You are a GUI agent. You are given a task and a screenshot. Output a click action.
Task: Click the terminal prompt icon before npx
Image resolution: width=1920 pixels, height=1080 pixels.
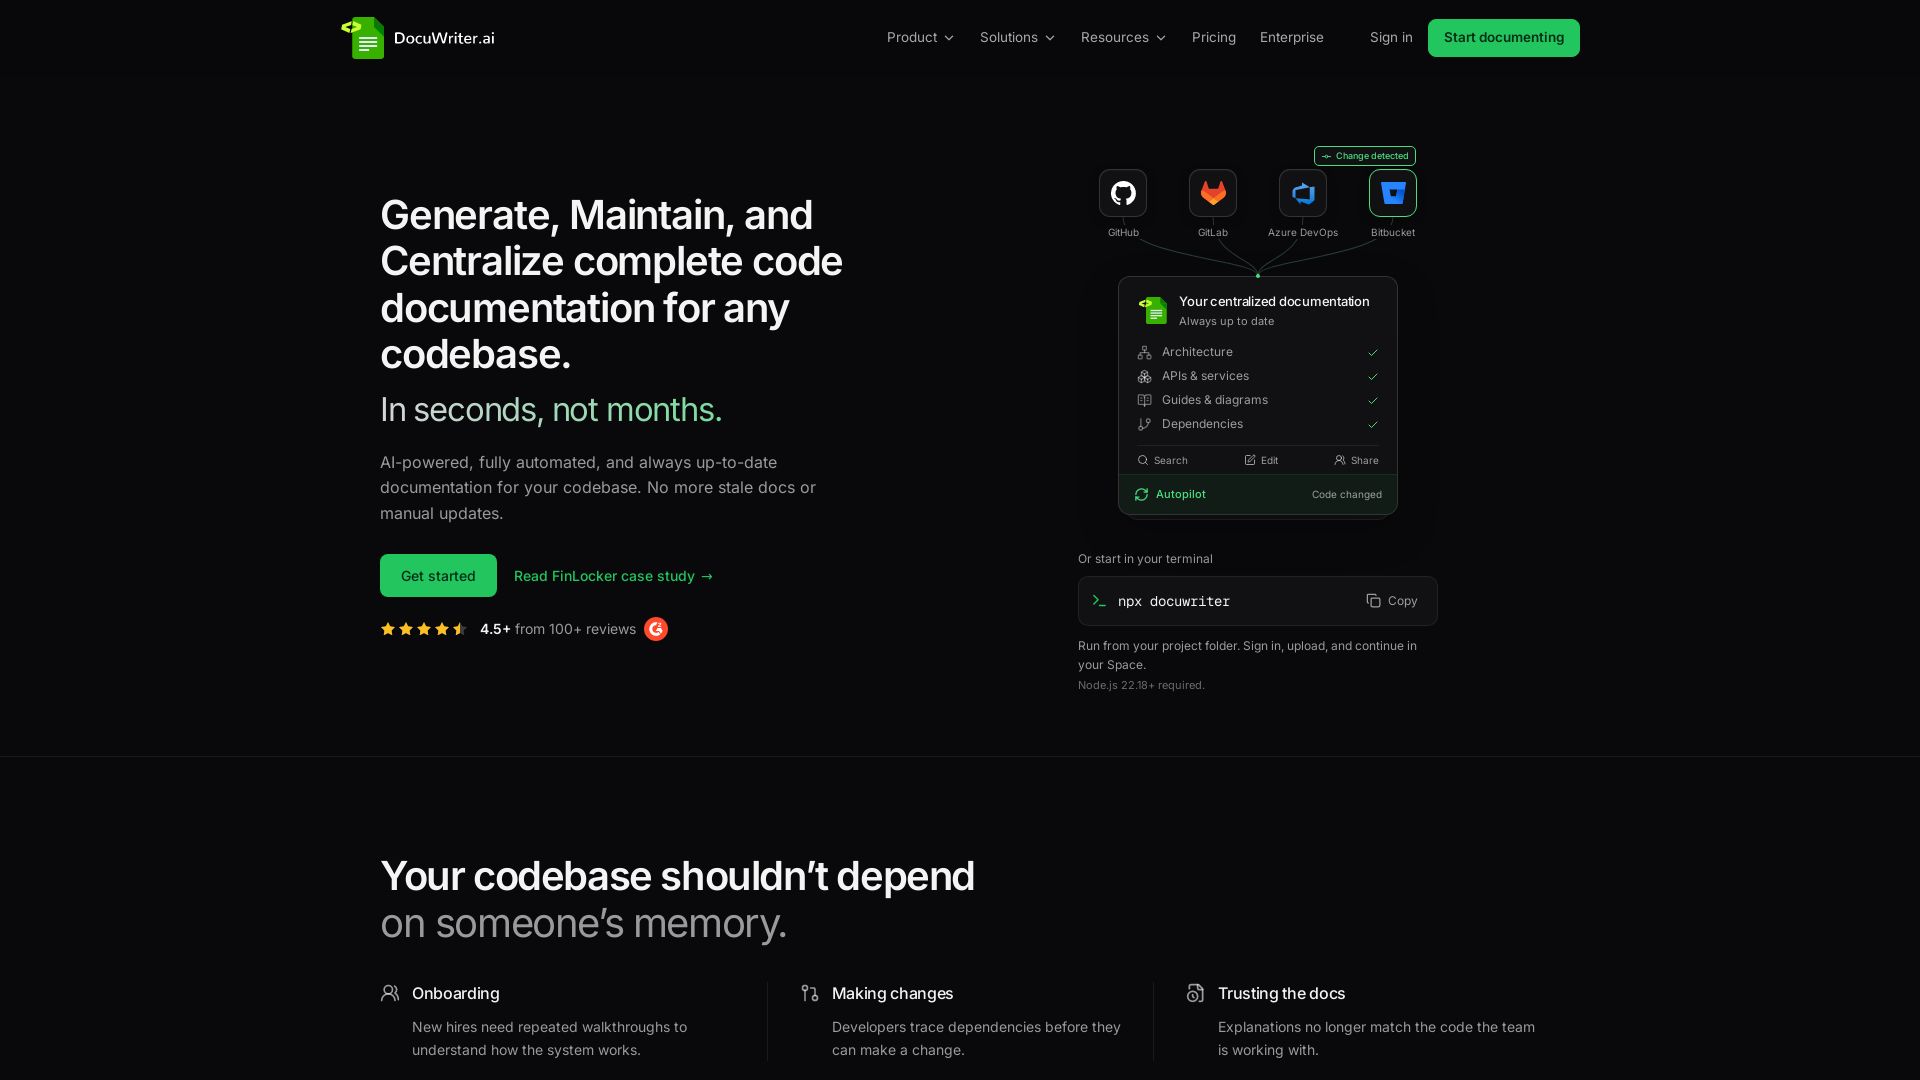(1099, 601)
